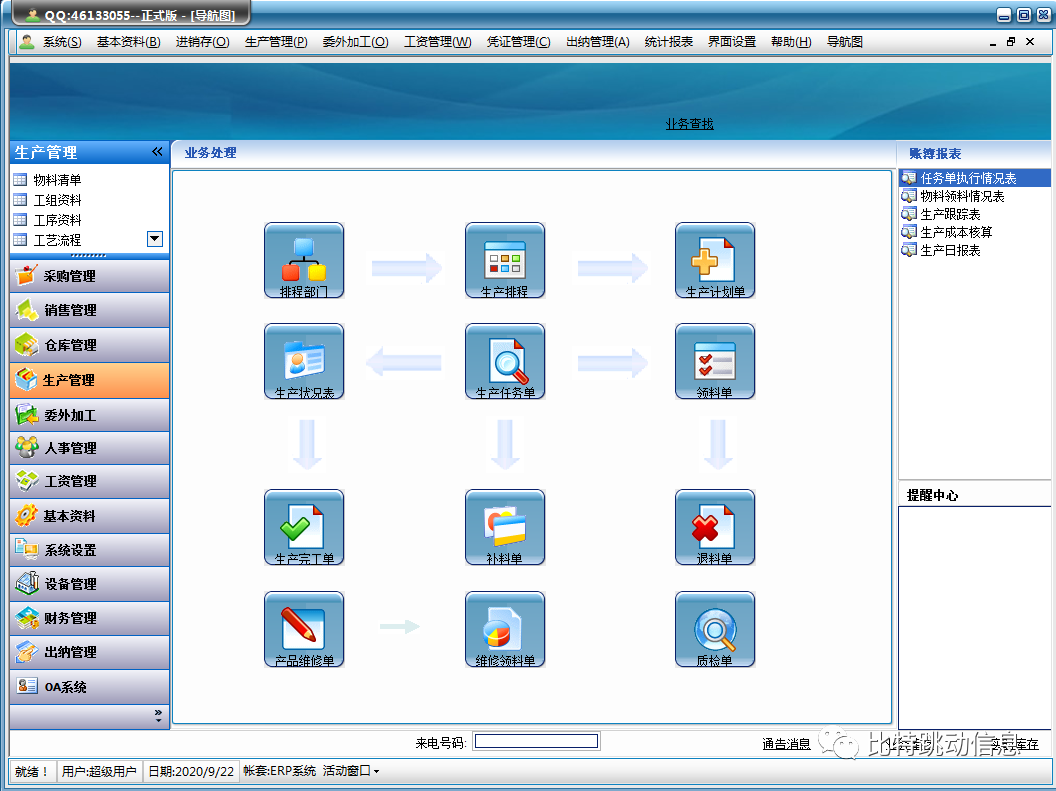Select the 生产任务单 icon
This screenshot has height=791, width=1056.
tap(504, 359)
